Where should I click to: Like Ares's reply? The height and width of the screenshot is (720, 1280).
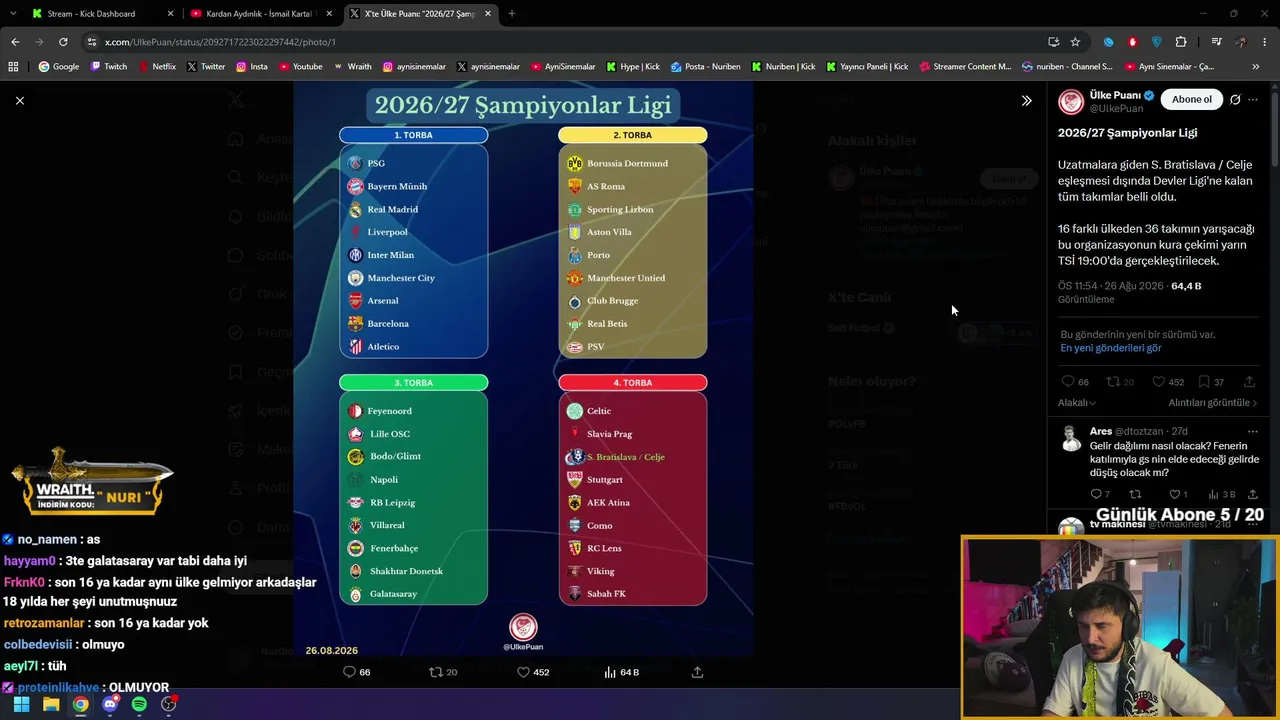point(1175,494)
